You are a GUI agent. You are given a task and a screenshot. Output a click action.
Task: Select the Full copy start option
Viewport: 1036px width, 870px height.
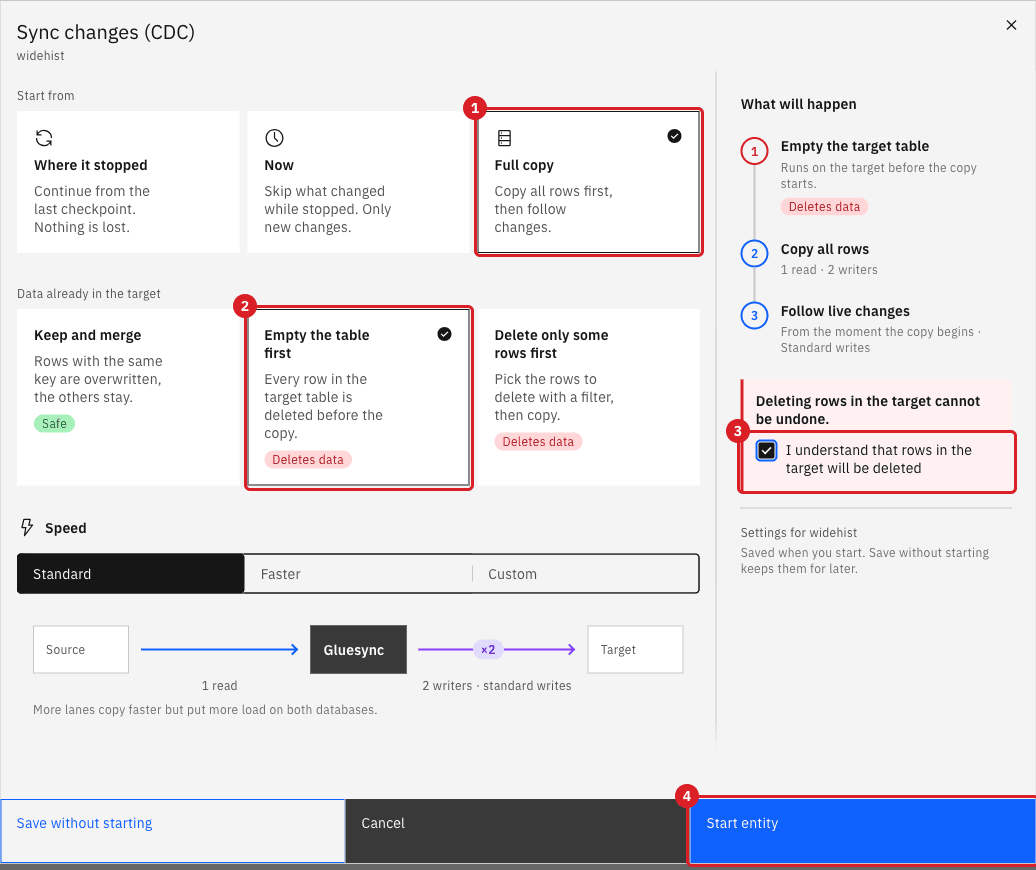[588, 182]
